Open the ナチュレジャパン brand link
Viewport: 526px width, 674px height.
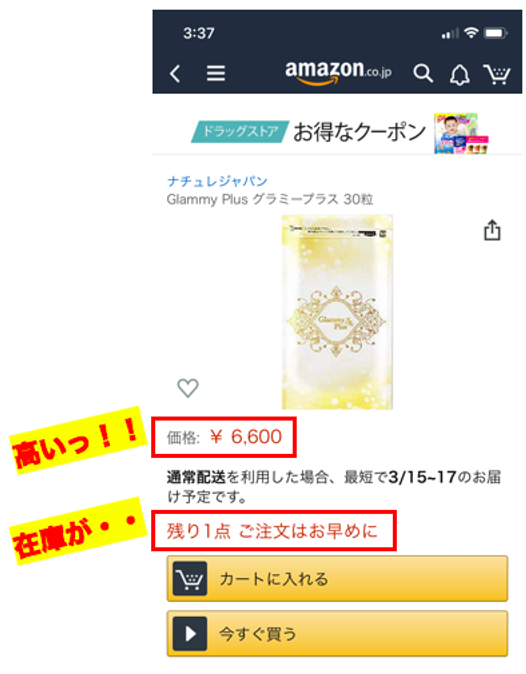tap(217, 181)
